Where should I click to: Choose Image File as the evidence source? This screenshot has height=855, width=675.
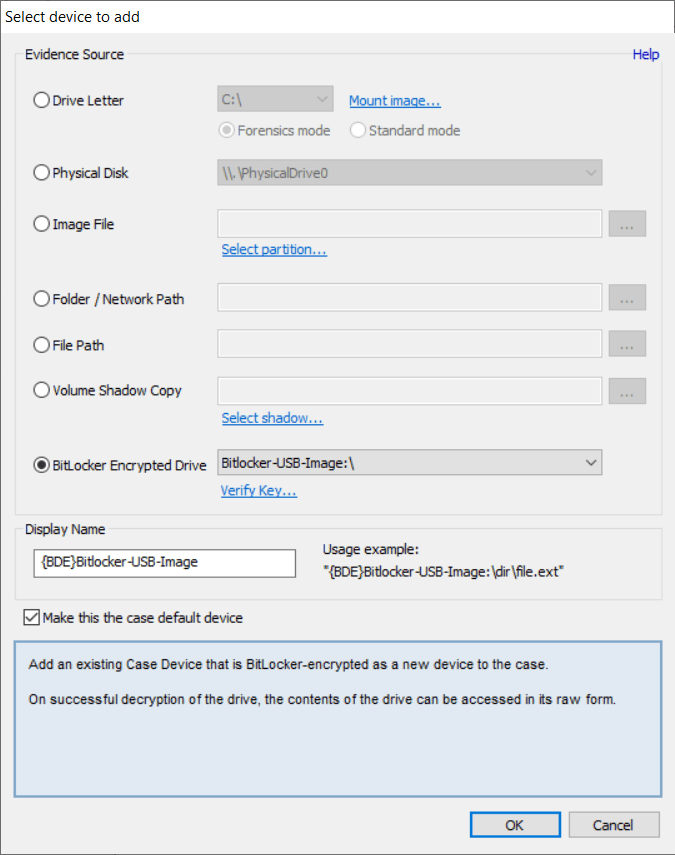click(41, 224)
